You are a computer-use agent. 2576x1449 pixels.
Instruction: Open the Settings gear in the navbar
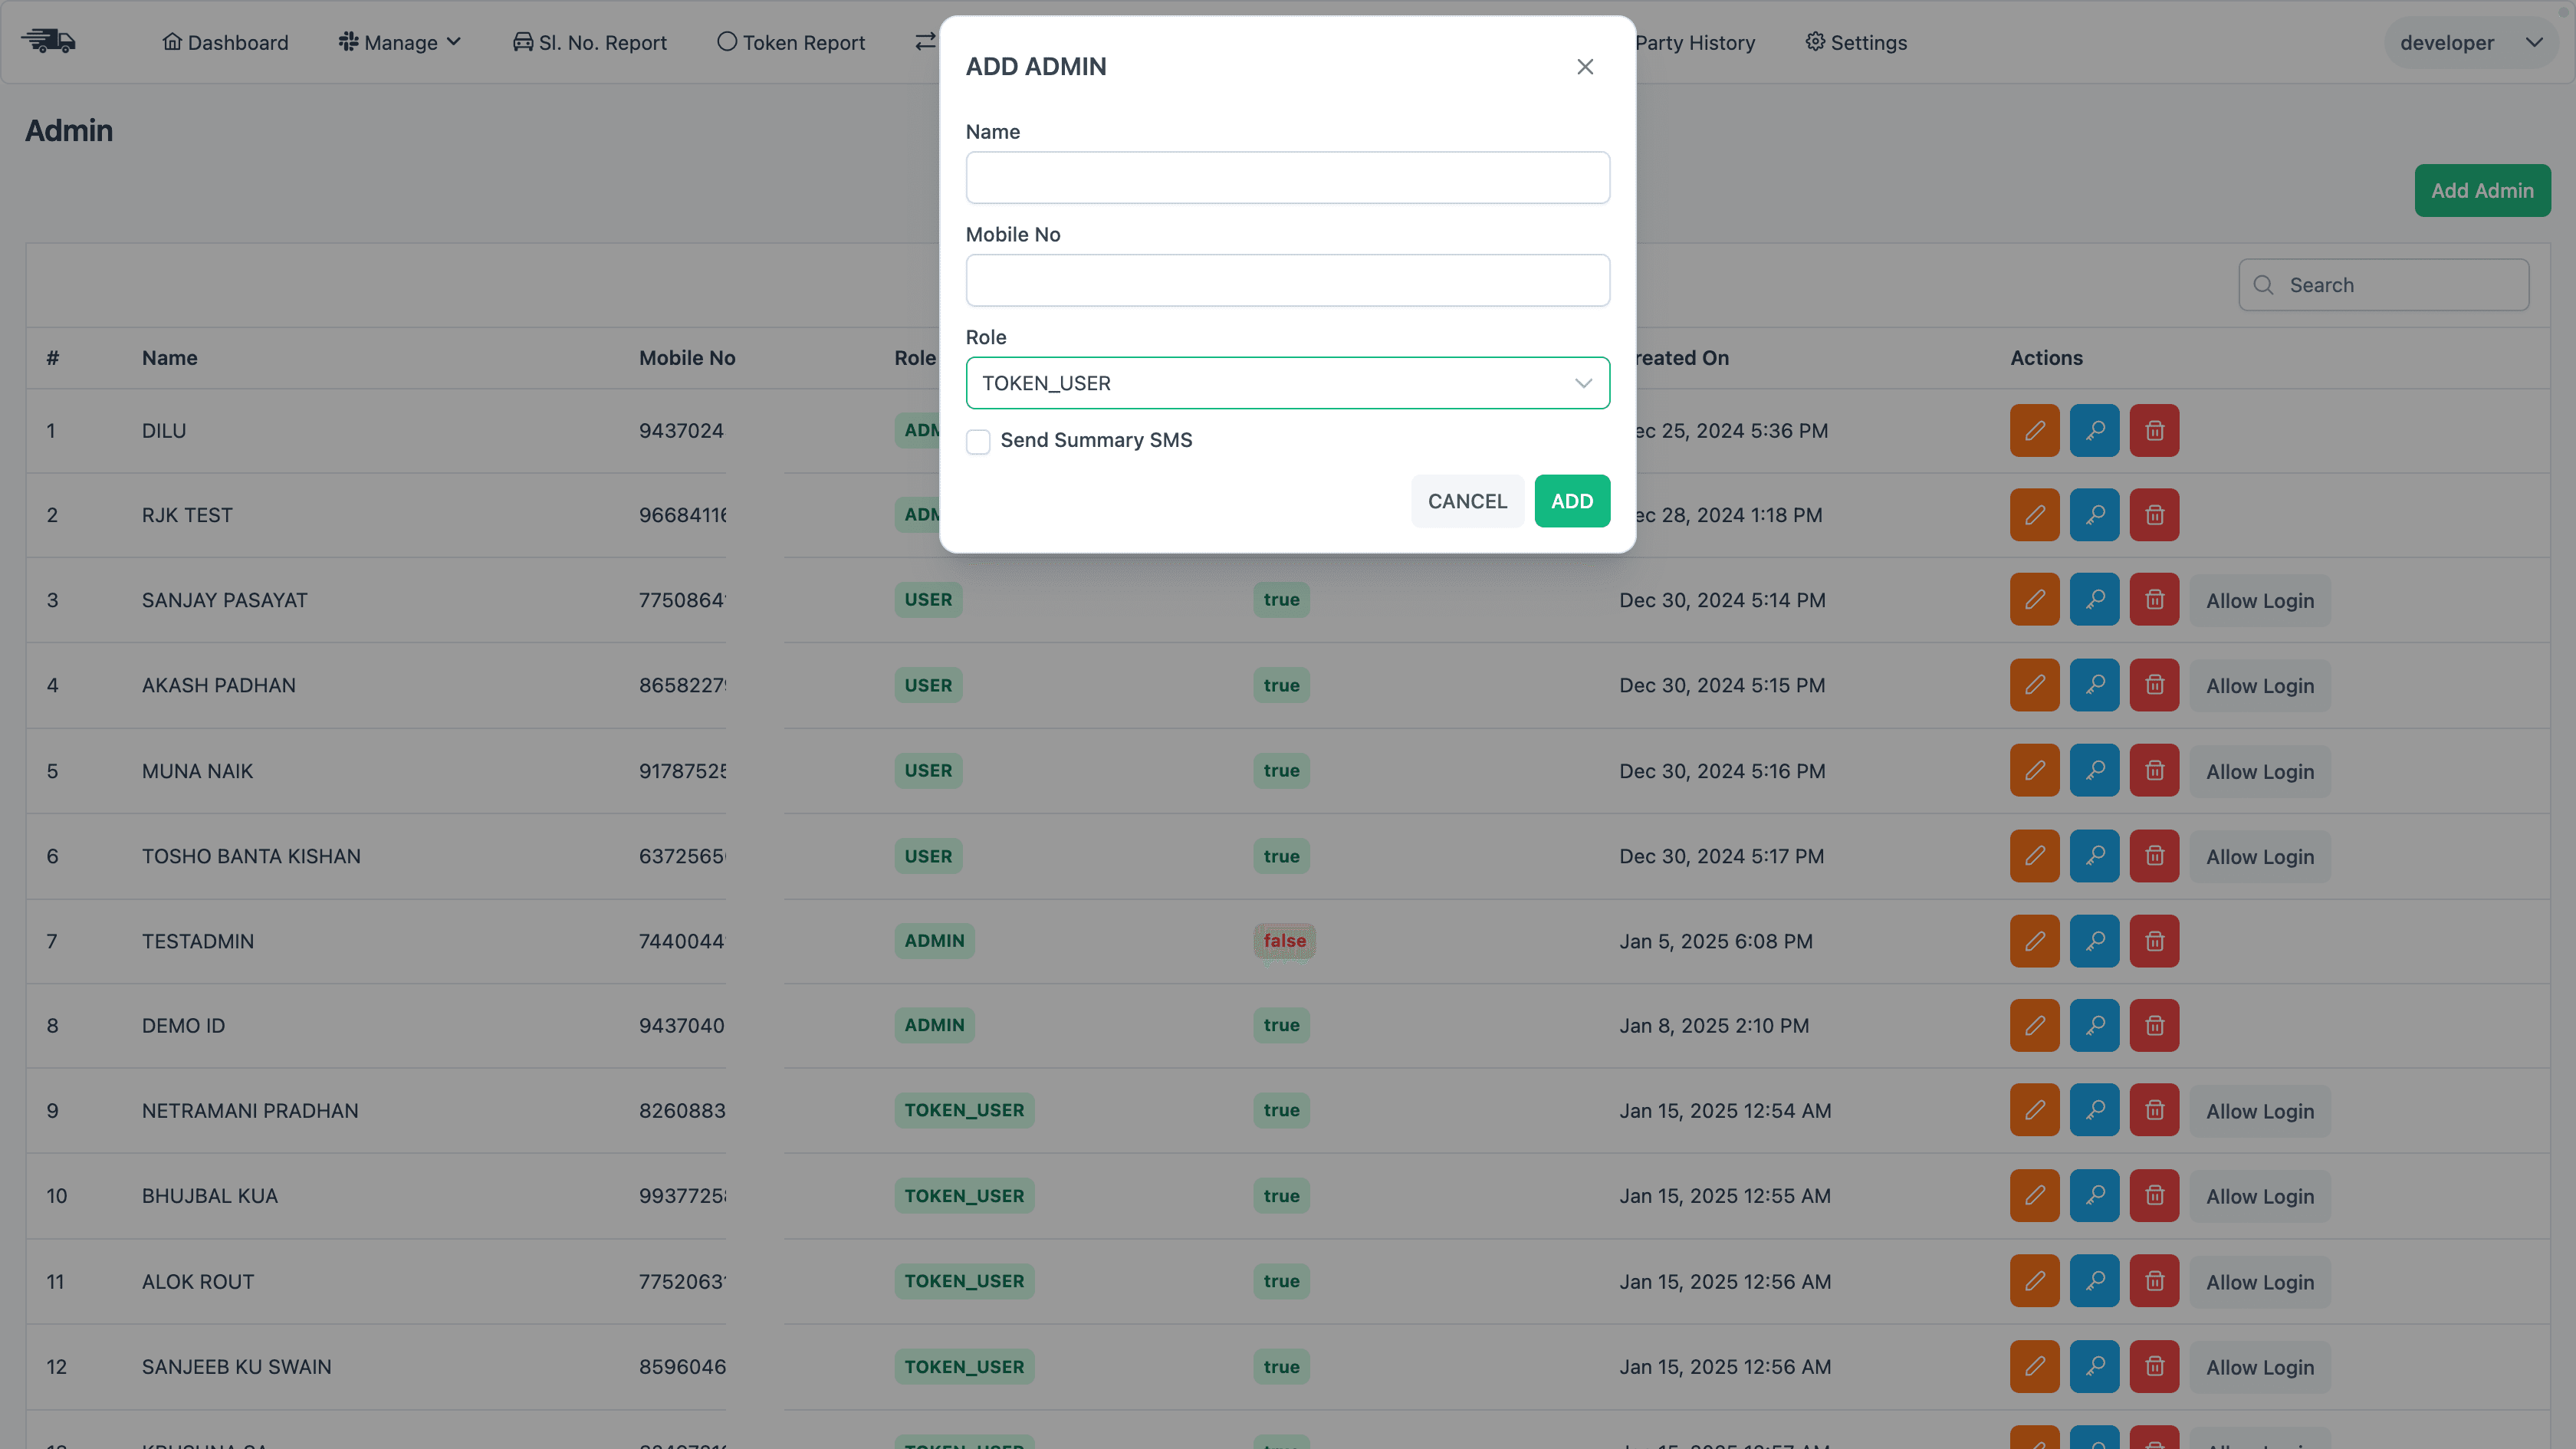1856,42
